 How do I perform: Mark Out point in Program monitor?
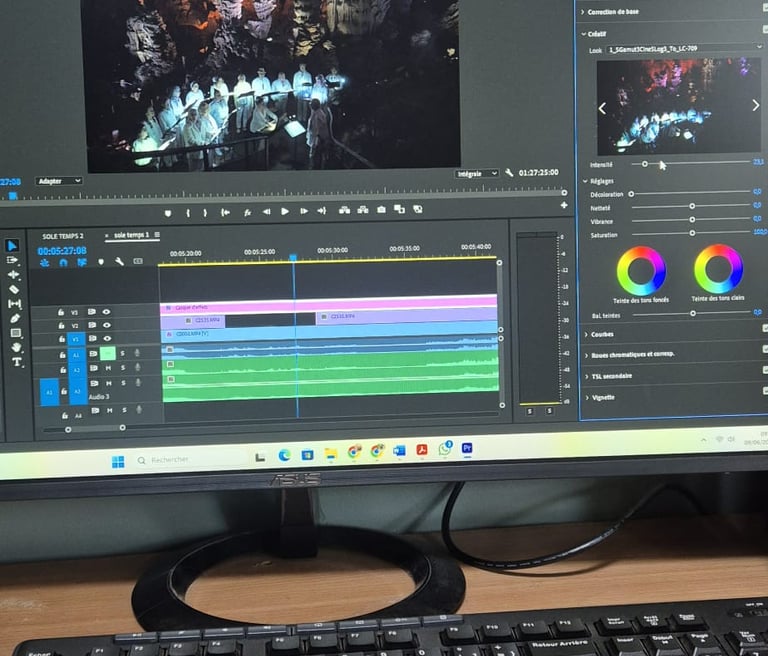205,213
